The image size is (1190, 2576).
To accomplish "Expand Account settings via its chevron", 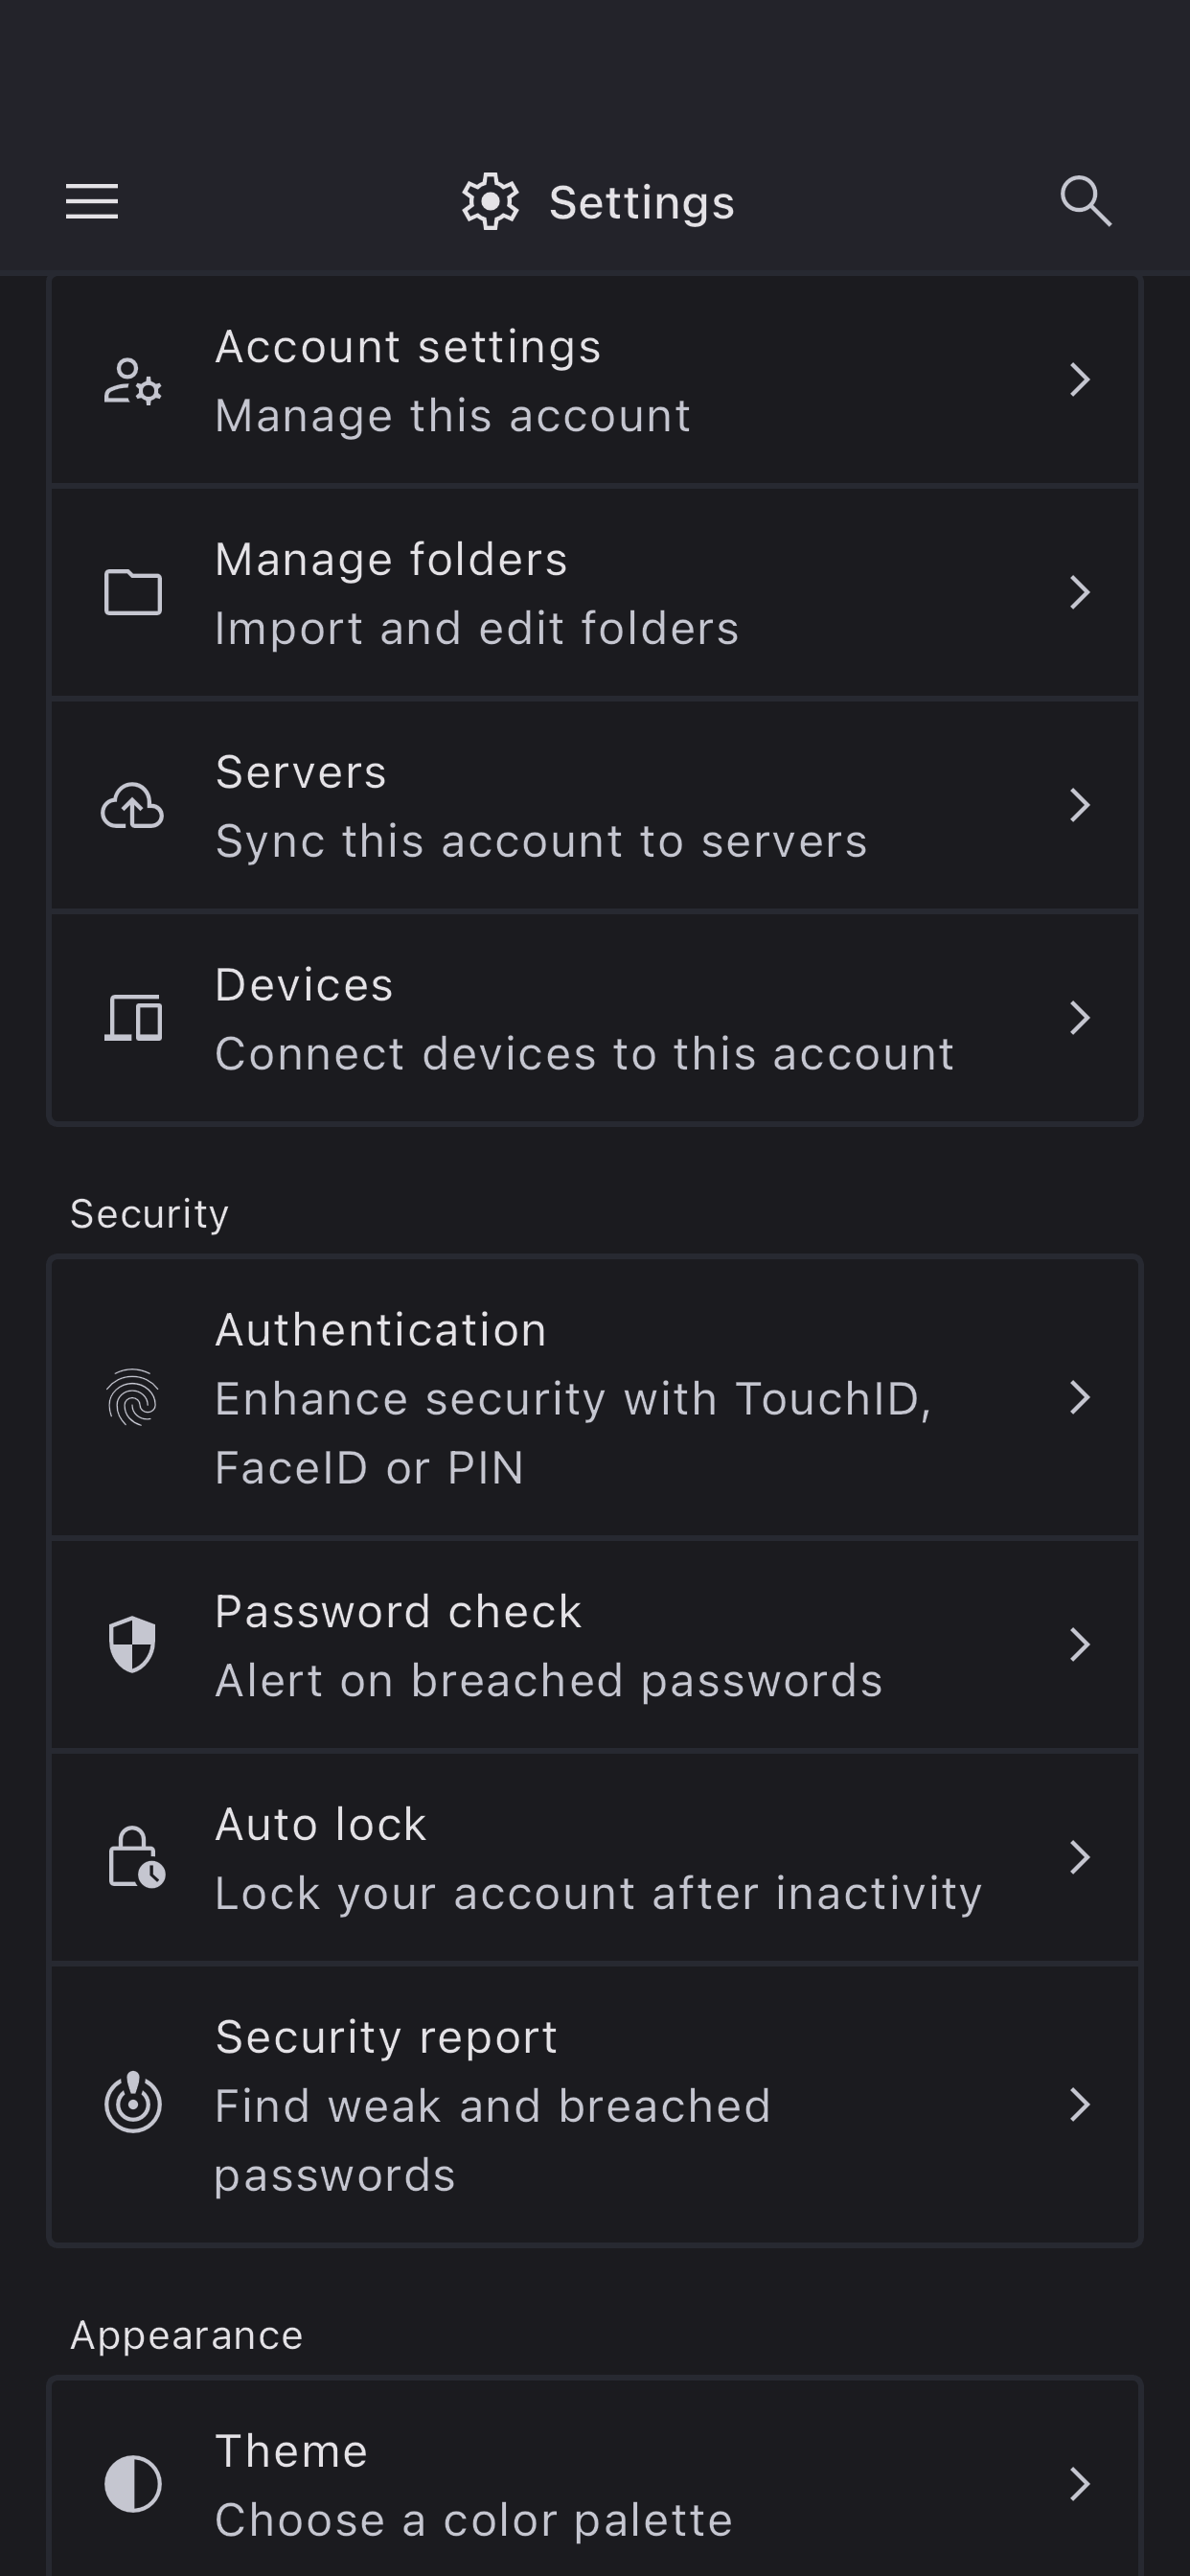I will point(1079,380).
